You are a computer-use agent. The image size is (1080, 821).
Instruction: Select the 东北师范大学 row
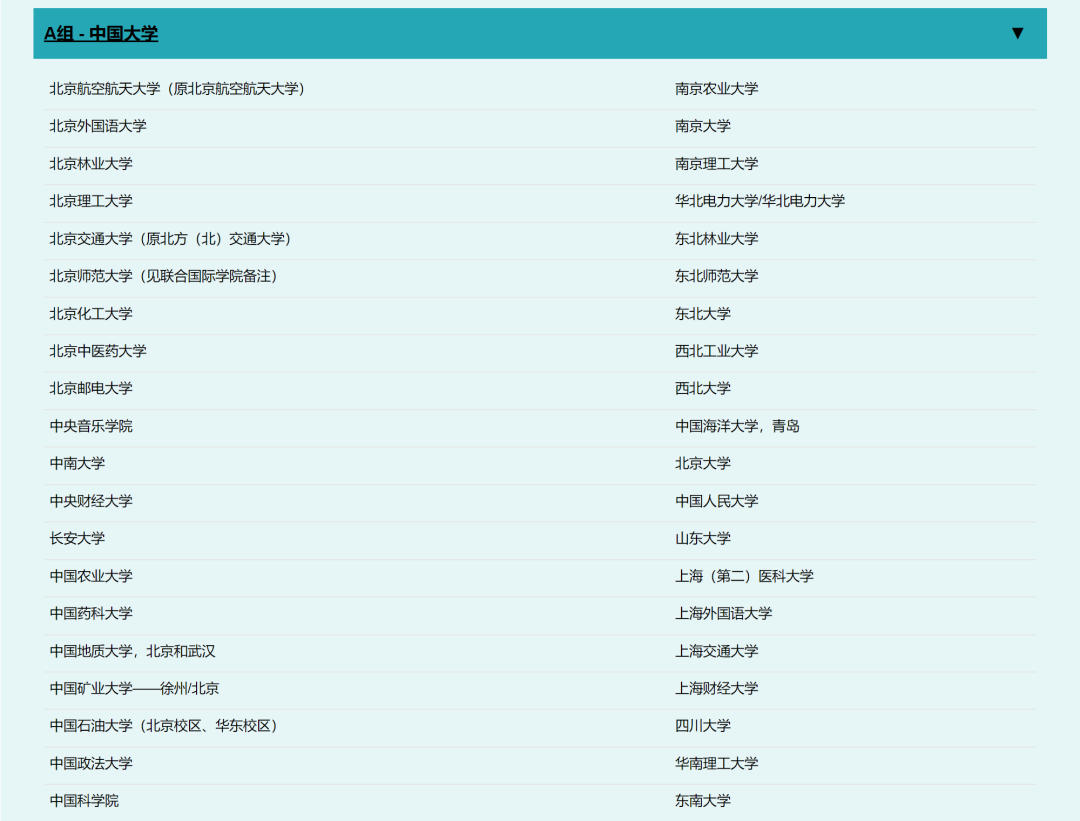coord(716,276)
